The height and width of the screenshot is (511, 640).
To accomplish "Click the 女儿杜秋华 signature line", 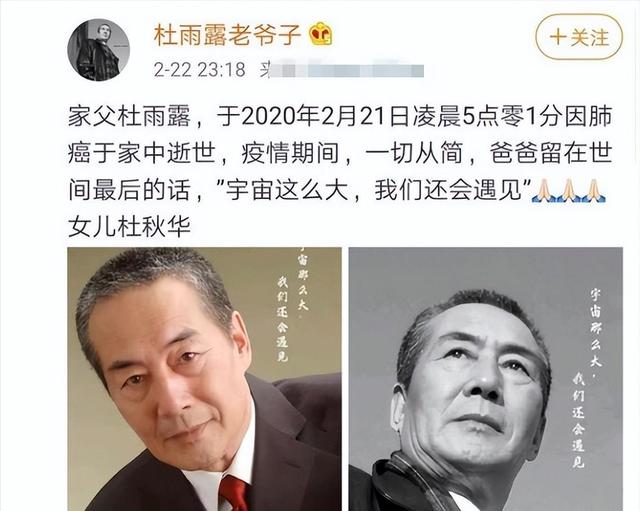I will point(129,227).
